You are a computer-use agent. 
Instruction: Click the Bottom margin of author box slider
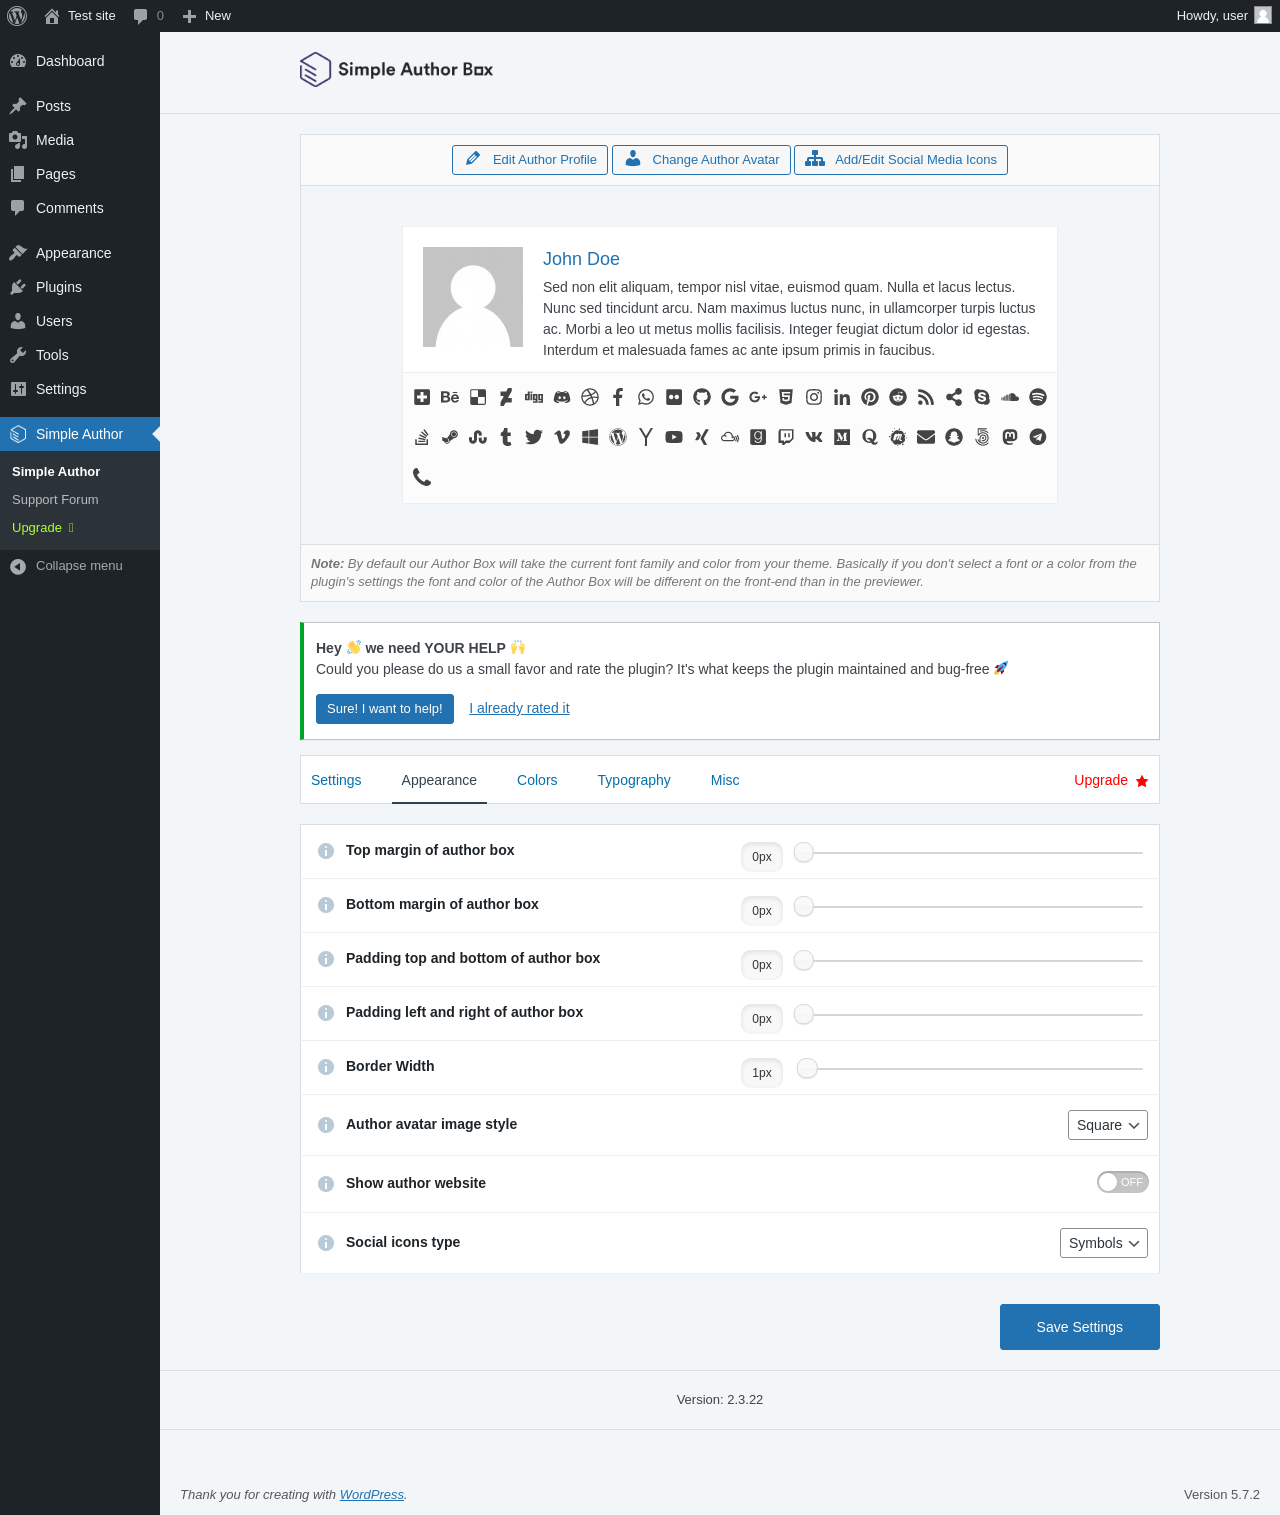968,906
